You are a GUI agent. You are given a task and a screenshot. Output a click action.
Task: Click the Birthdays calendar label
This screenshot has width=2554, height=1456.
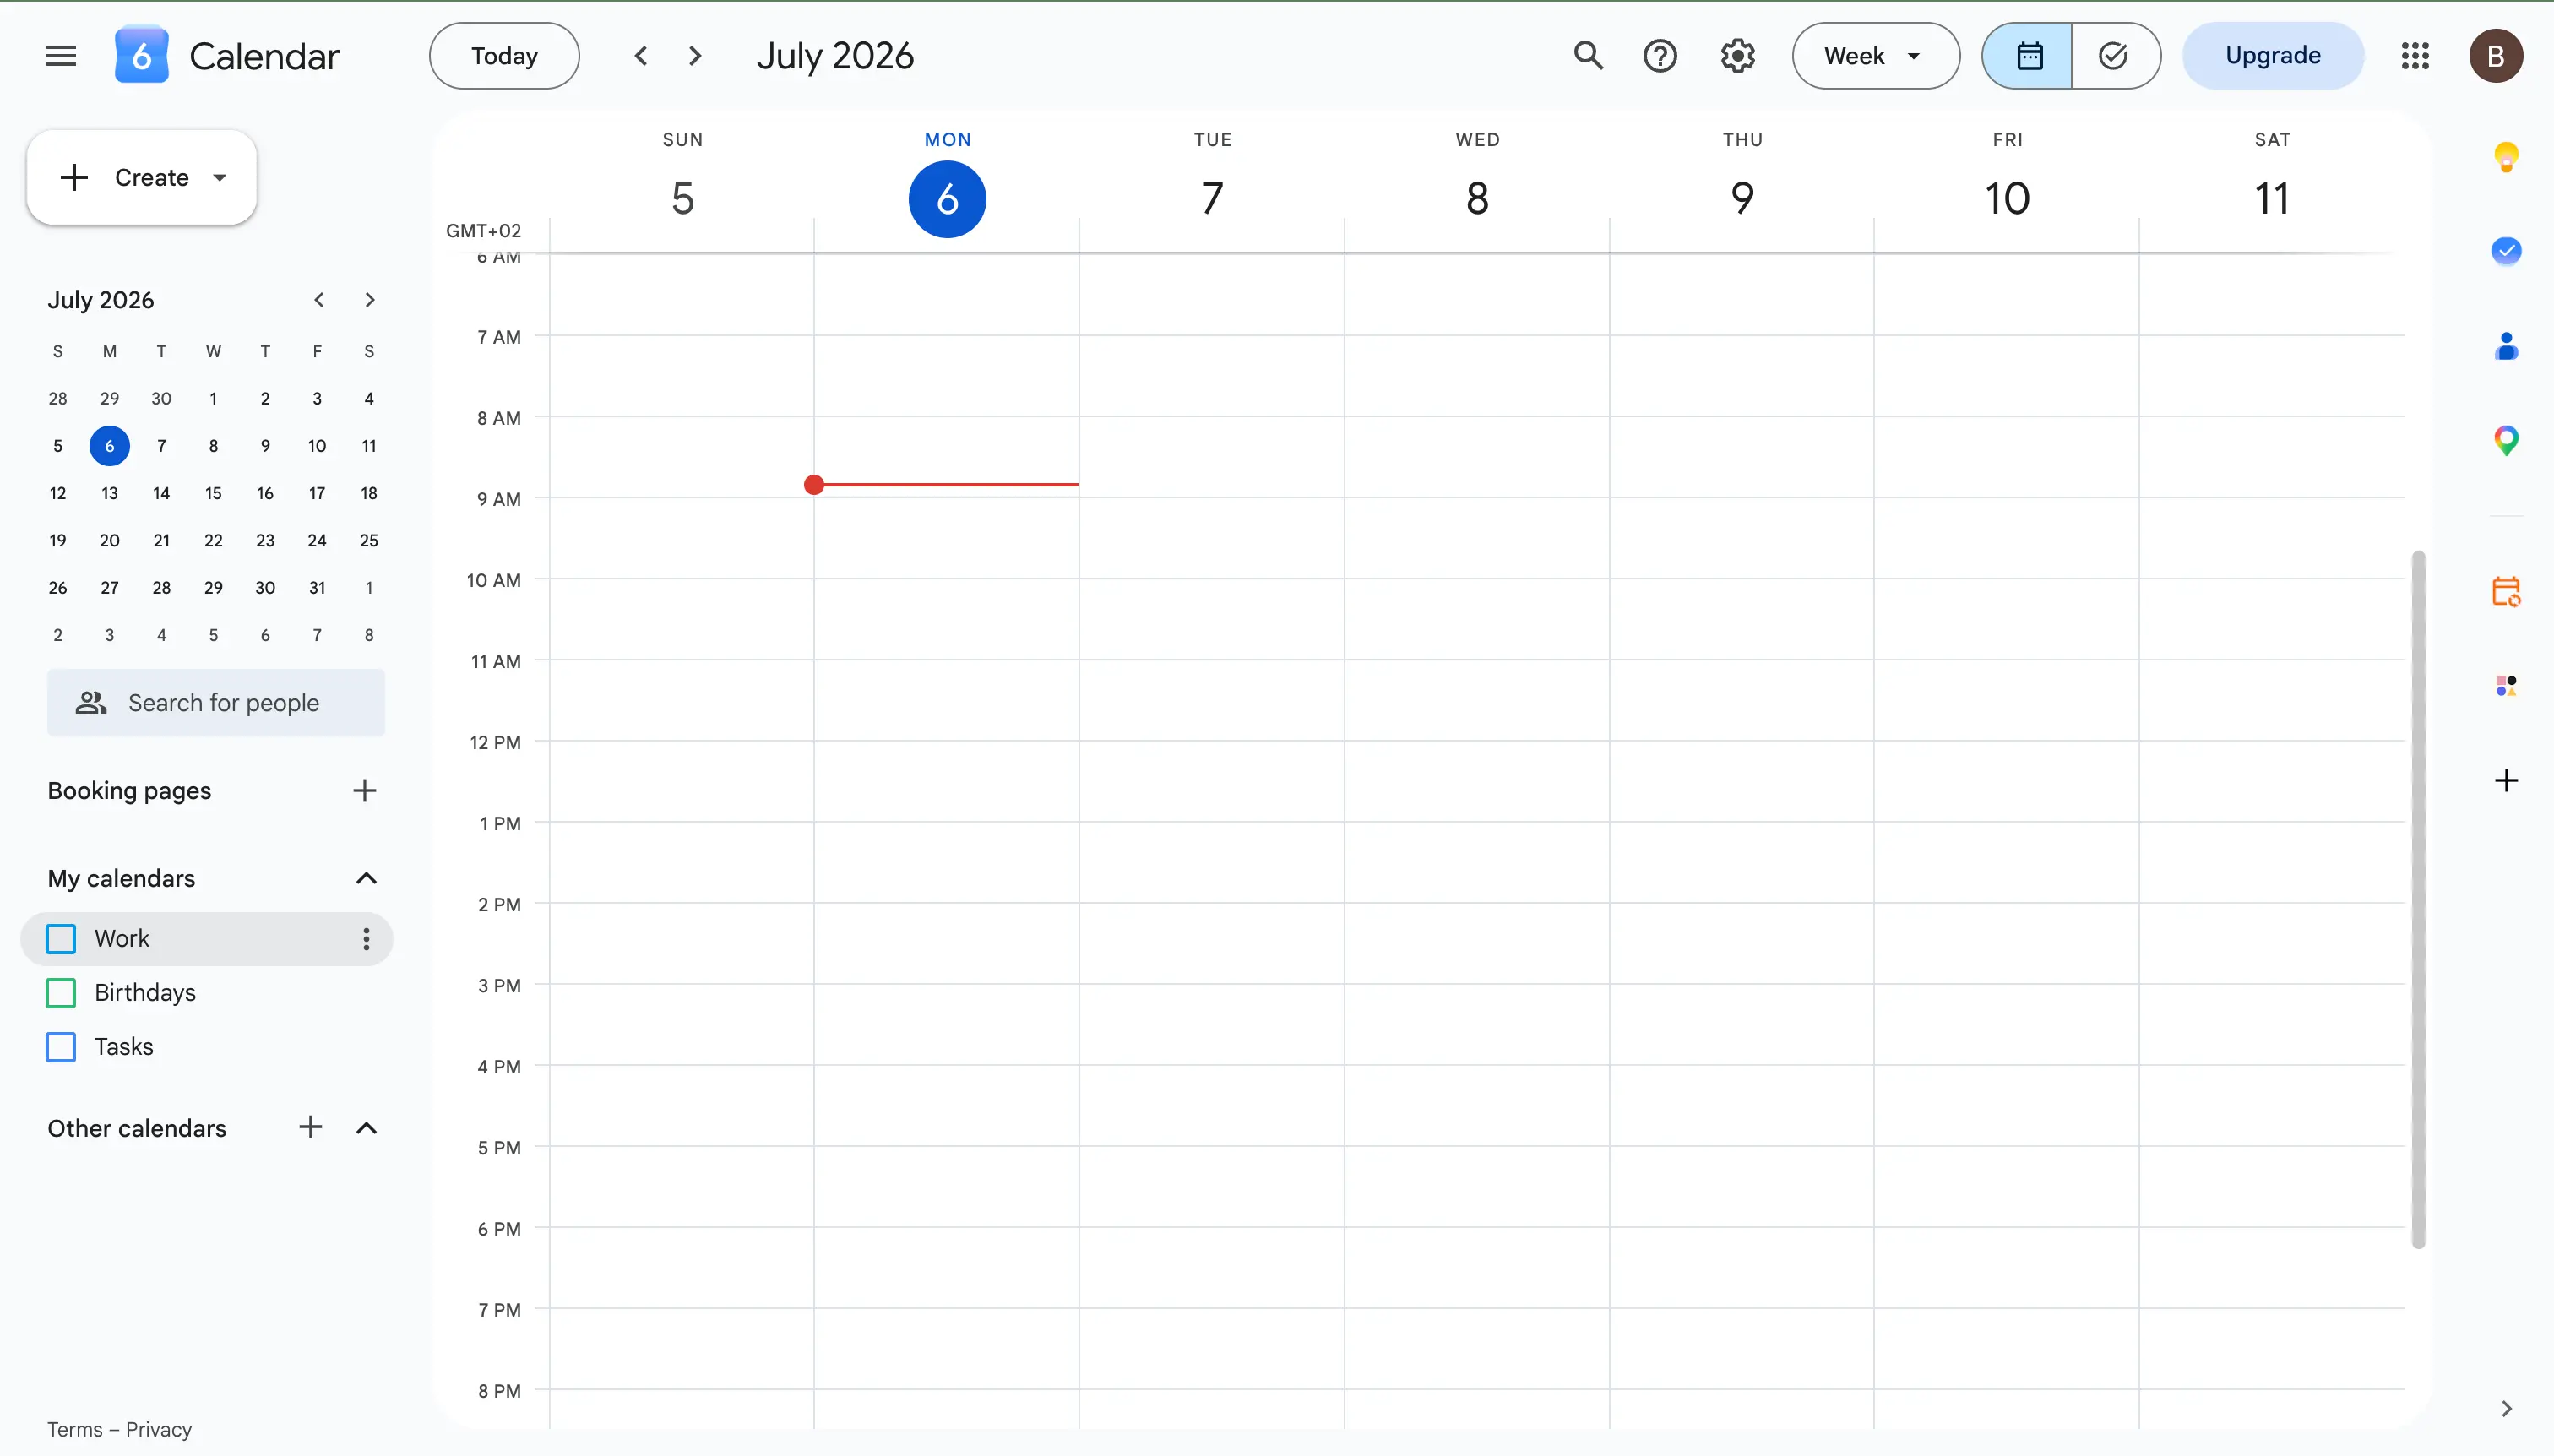145,993
